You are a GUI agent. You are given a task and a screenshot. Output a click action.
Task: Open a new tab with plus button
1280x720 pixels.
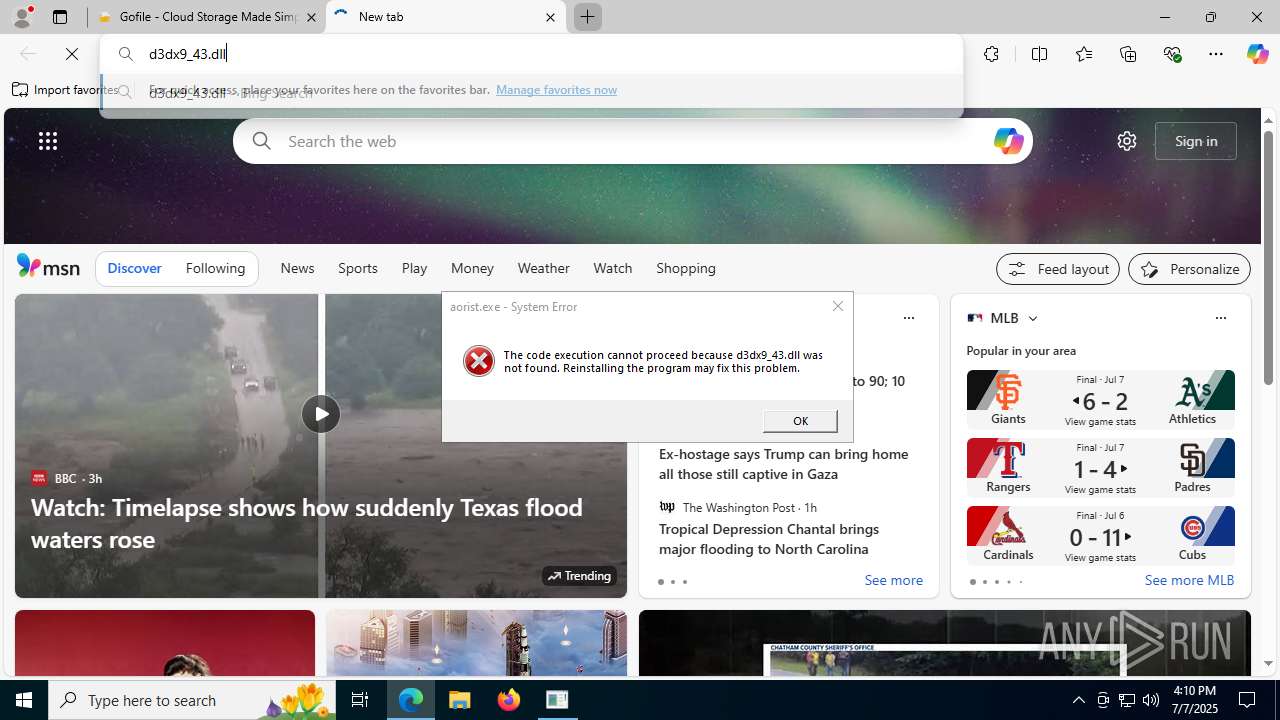click(587, 17)
